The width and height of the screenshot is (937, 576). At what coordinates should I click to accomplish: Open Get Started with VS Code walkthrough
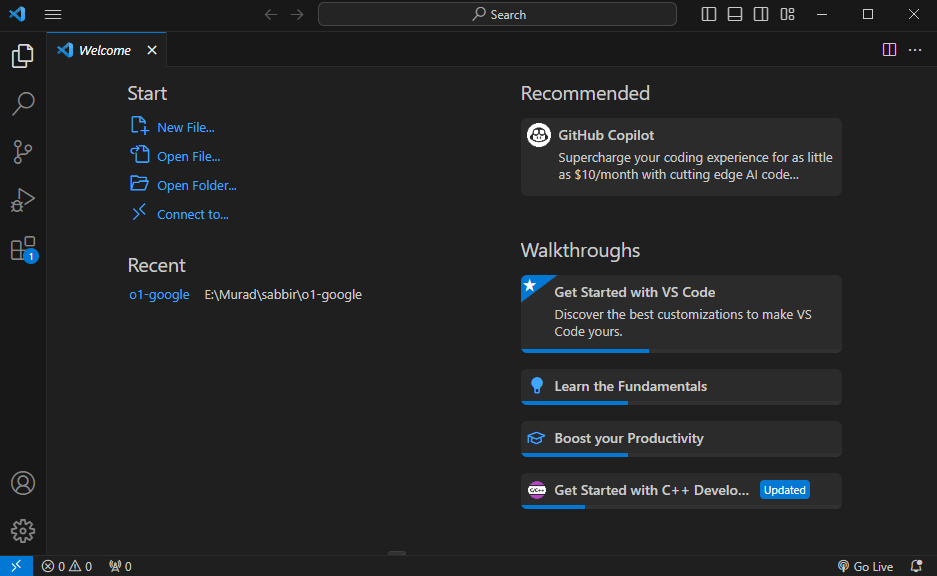click(681, 314)
